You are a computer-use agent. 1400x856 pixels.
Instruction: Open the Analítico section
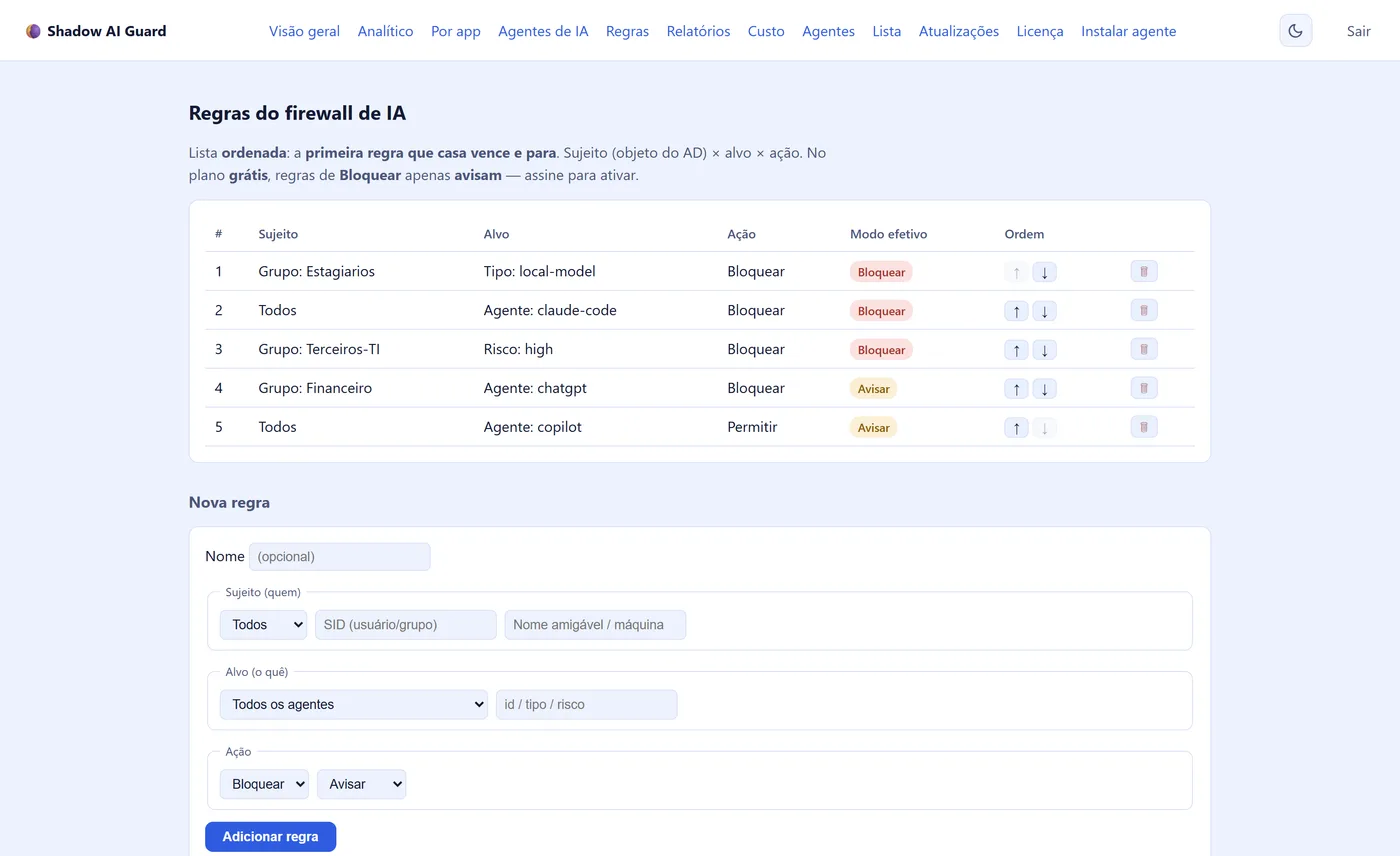(385, 31)
